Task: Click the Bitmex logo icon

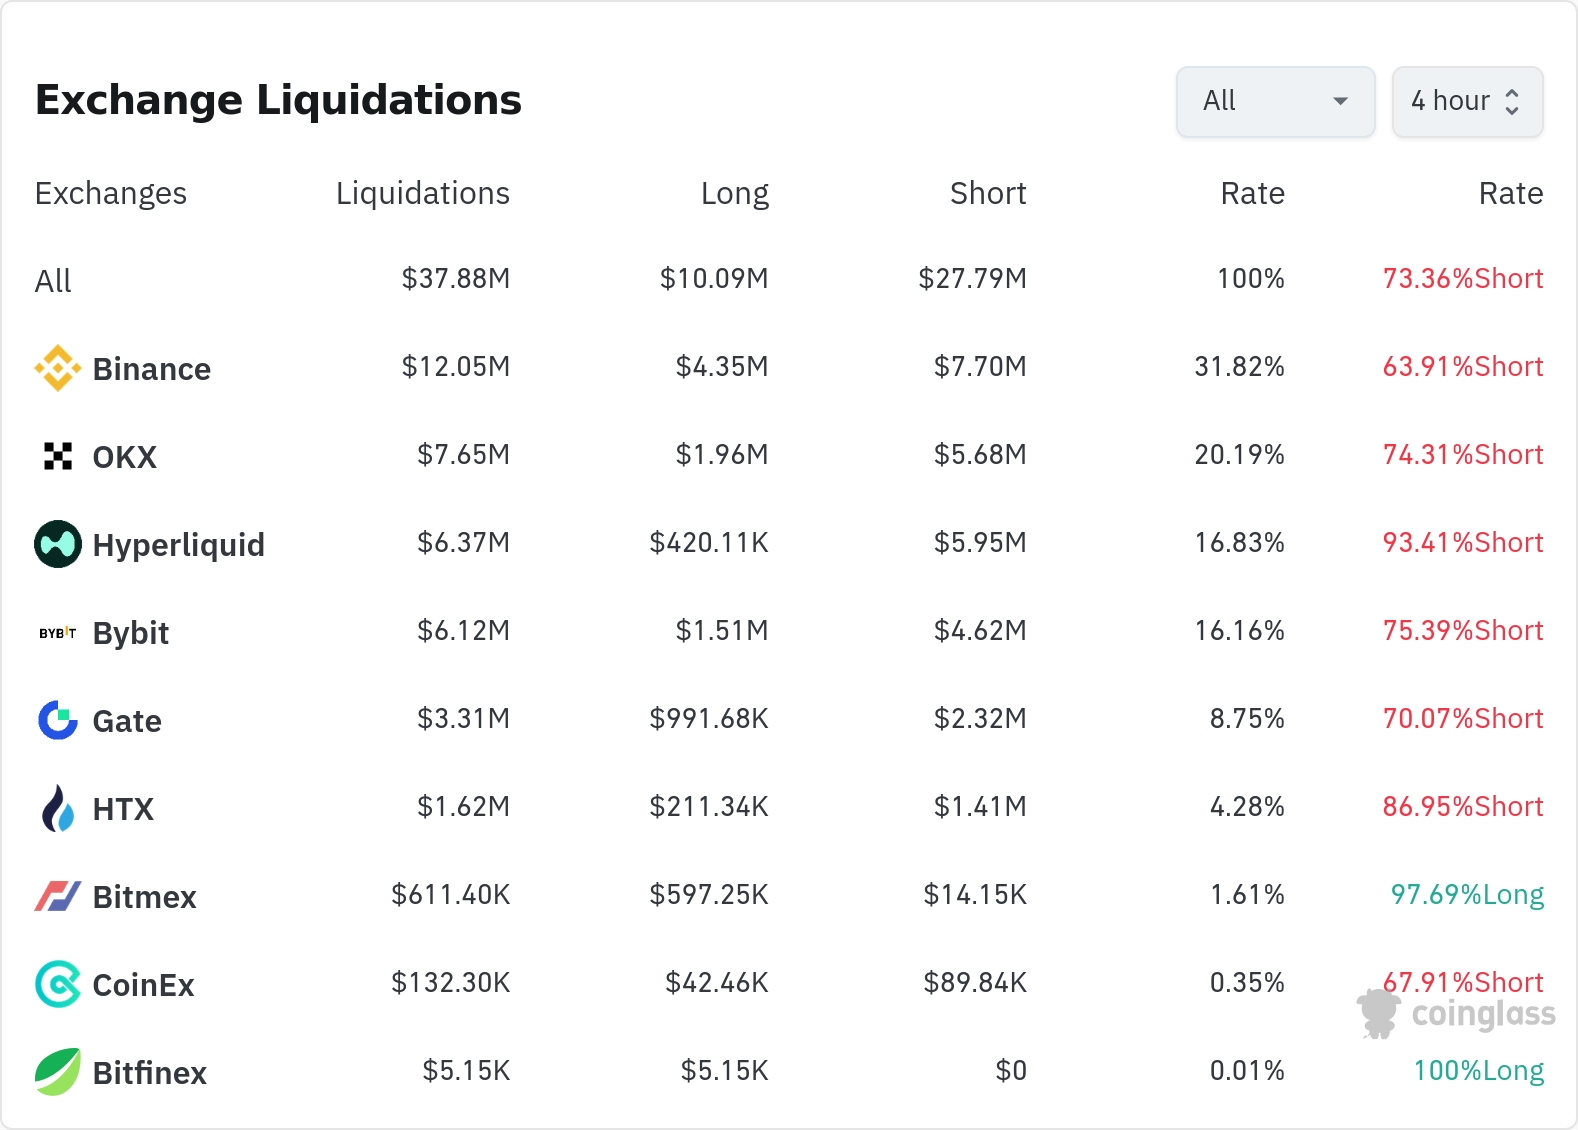Action: [x=58, y=896]
